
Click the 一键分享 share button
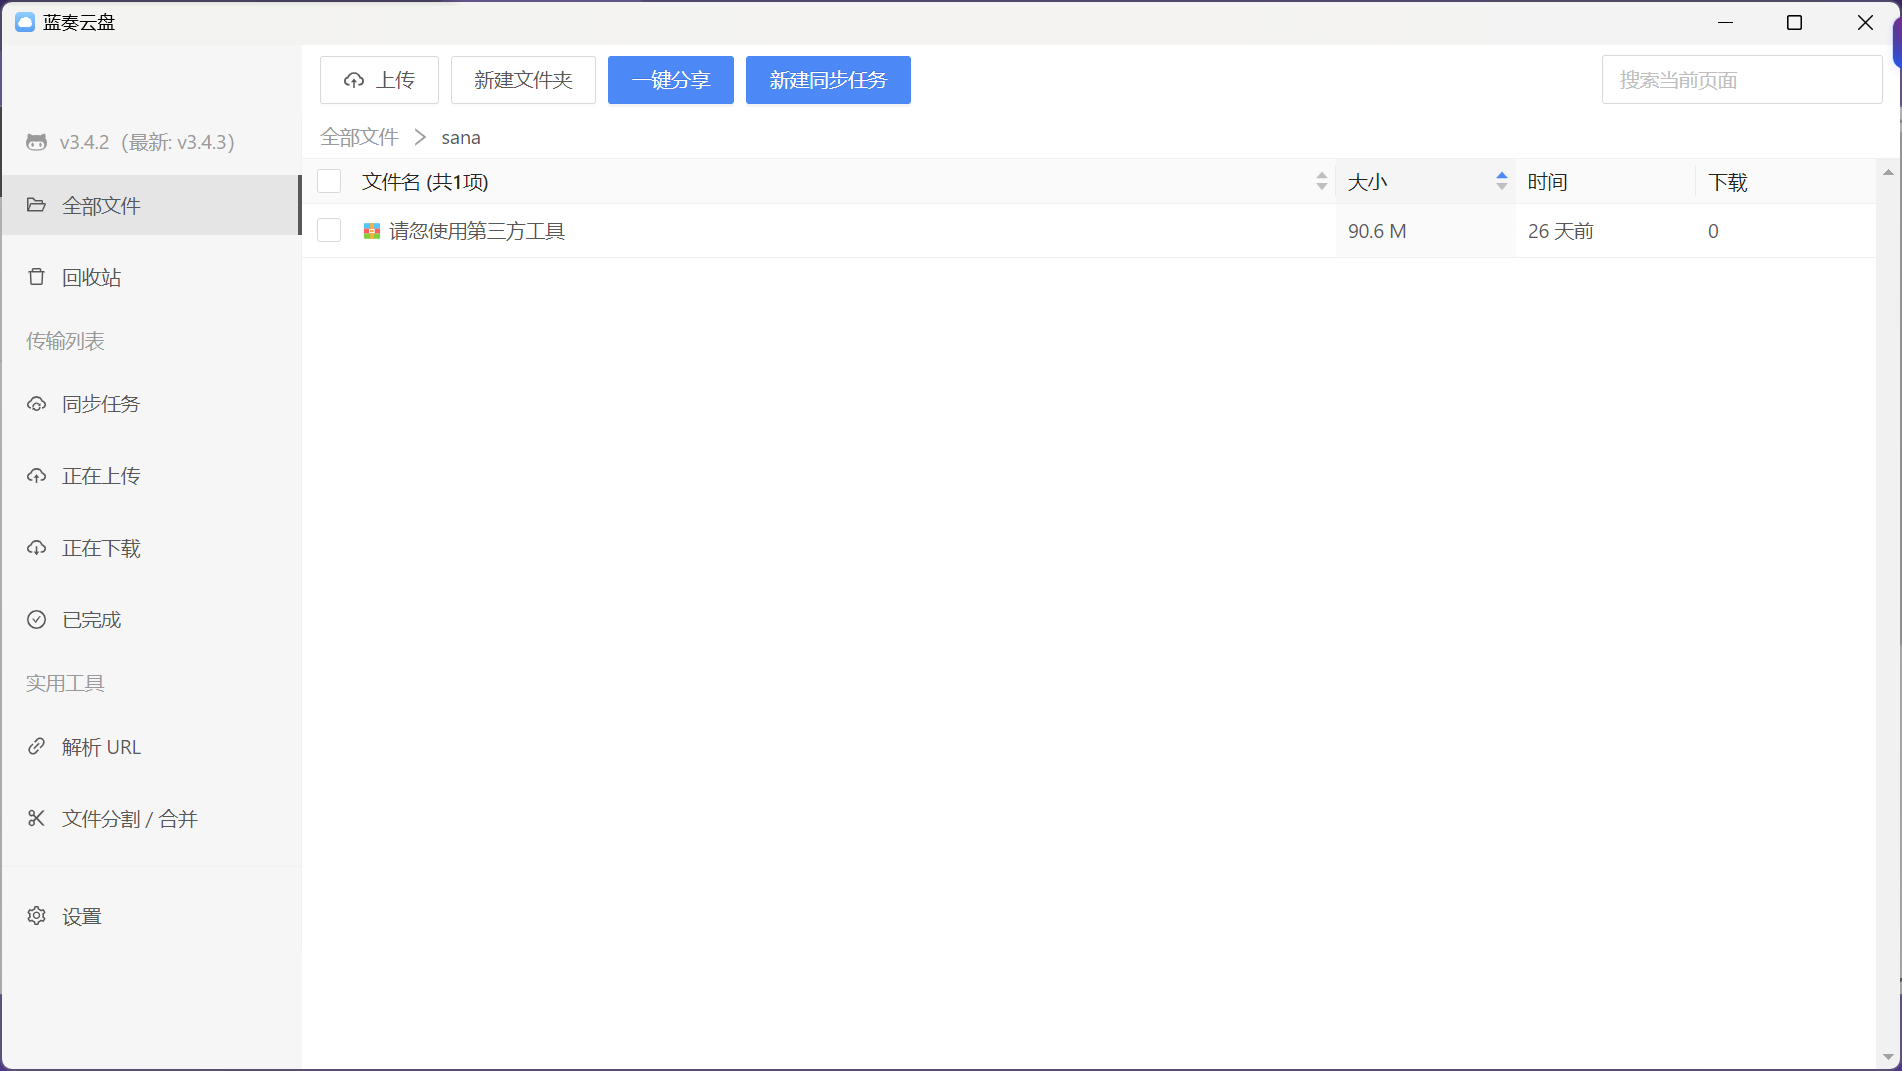pyautogui.click(x=670, y=80)
